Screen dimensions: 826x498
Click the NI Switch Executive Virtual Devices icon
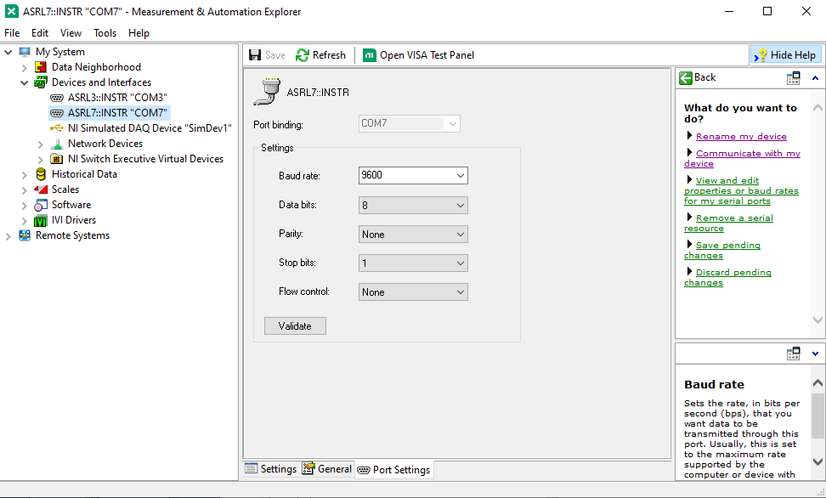(56, 159)
